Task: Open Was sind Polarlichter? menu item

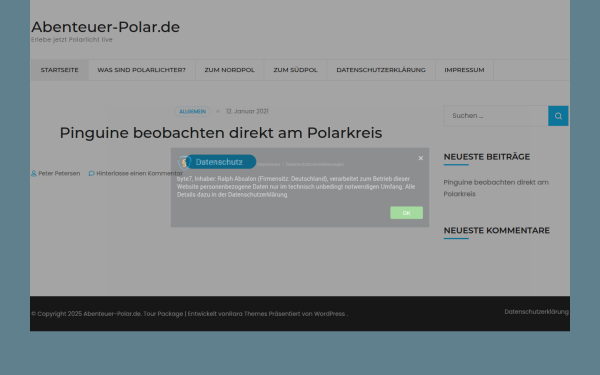Action: (x=142, y=70)
